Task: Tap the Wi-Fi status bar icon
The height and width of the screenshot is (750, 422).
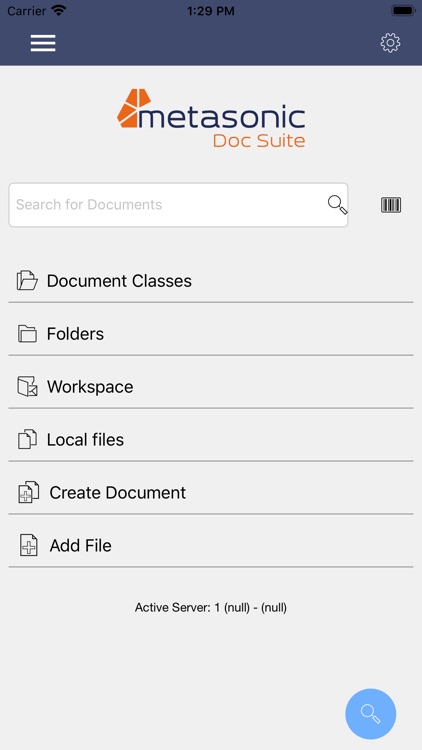Action: [x=59, y=11]
